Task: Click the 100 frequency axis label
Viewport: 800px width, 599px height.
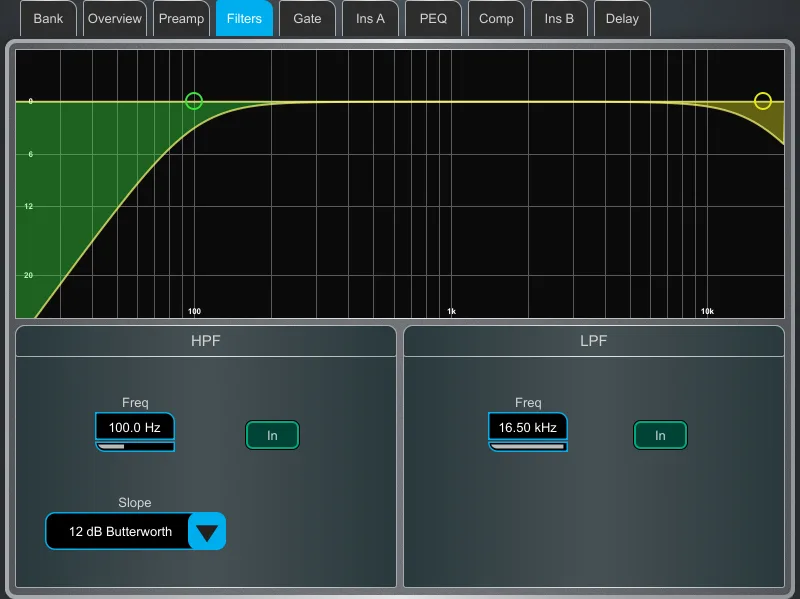Action: (194, 311)
